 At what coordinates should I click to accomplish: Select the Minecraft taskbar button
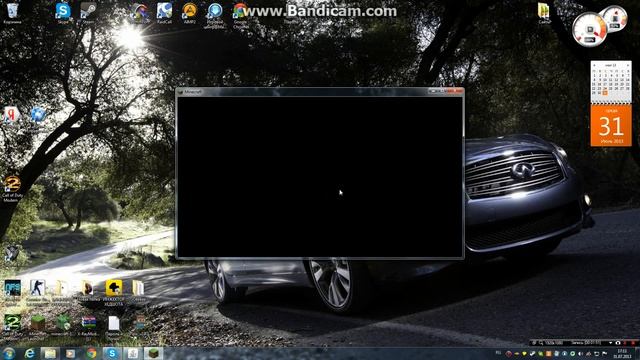[x=153, y=353]
